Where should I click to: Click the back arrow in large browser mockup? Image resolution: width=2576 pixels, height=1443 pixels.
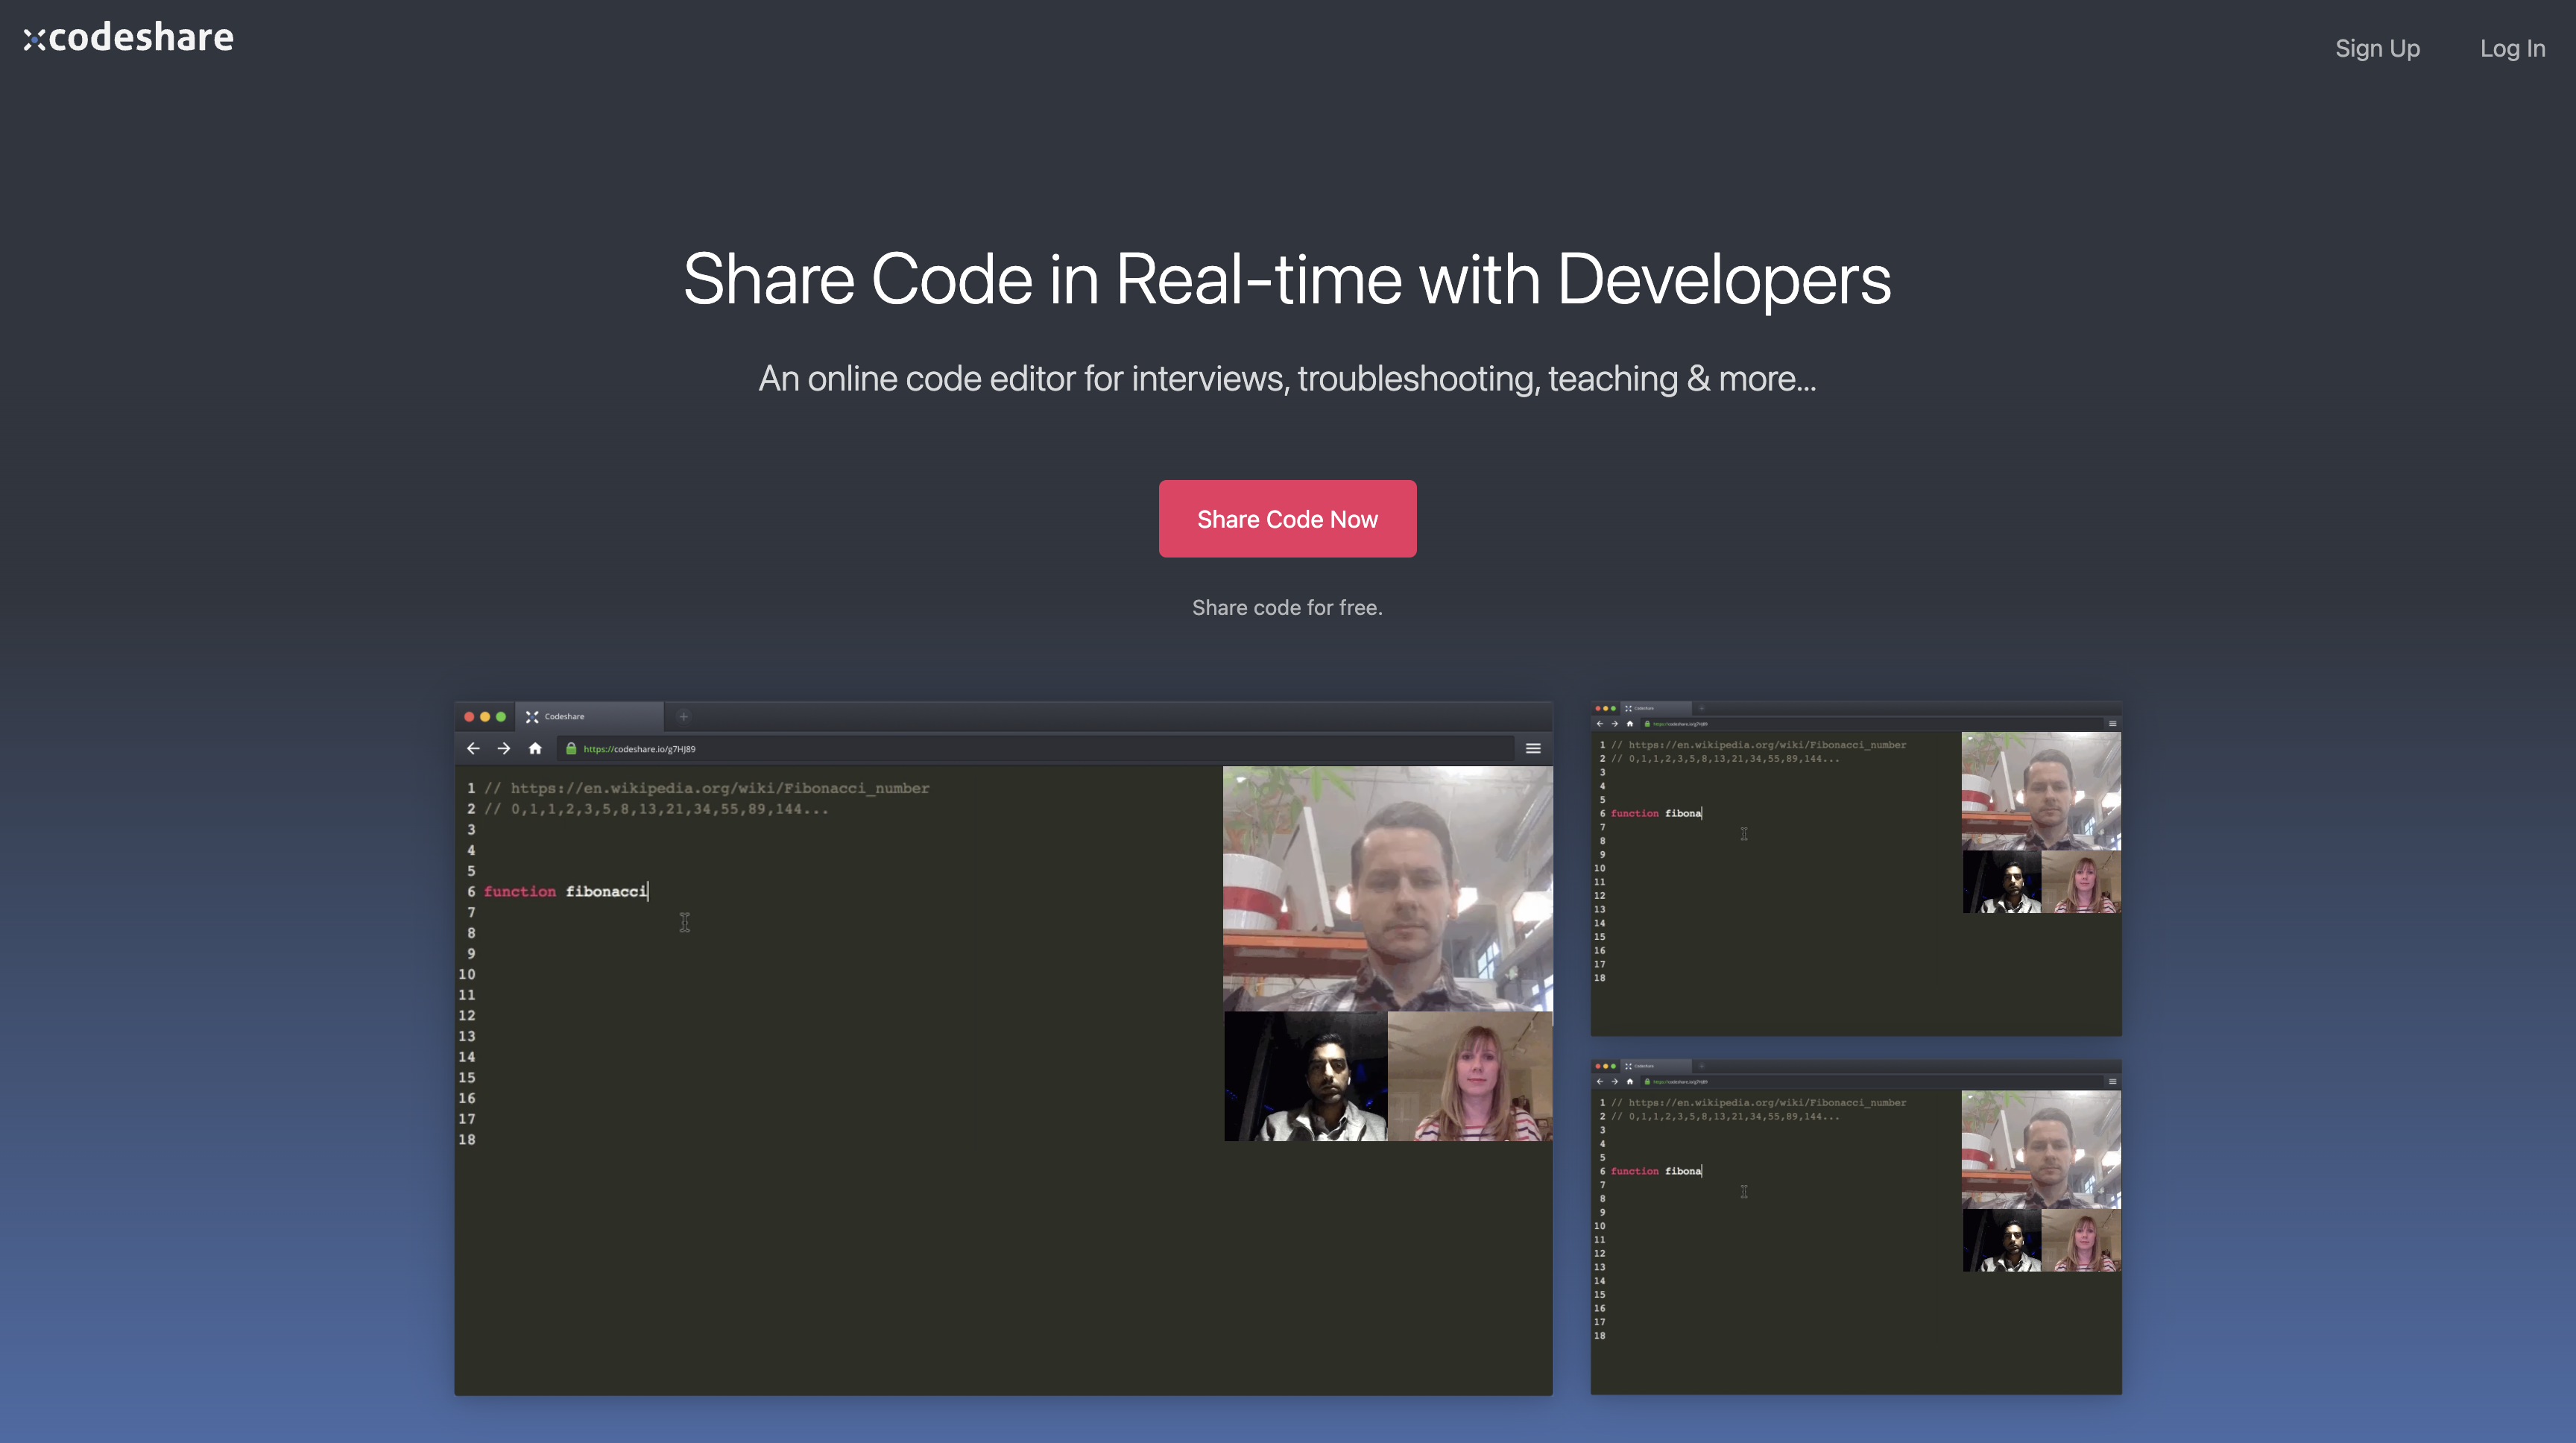coord(473,748)
